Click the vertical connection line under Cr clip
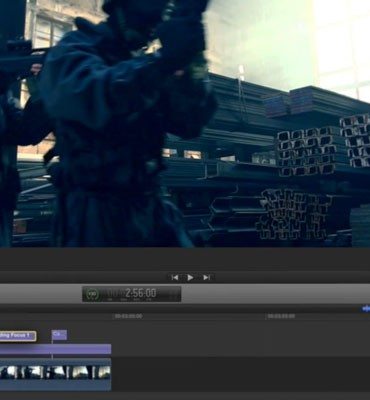The width and height of the screenshot is (370, 400). (52, 349)
